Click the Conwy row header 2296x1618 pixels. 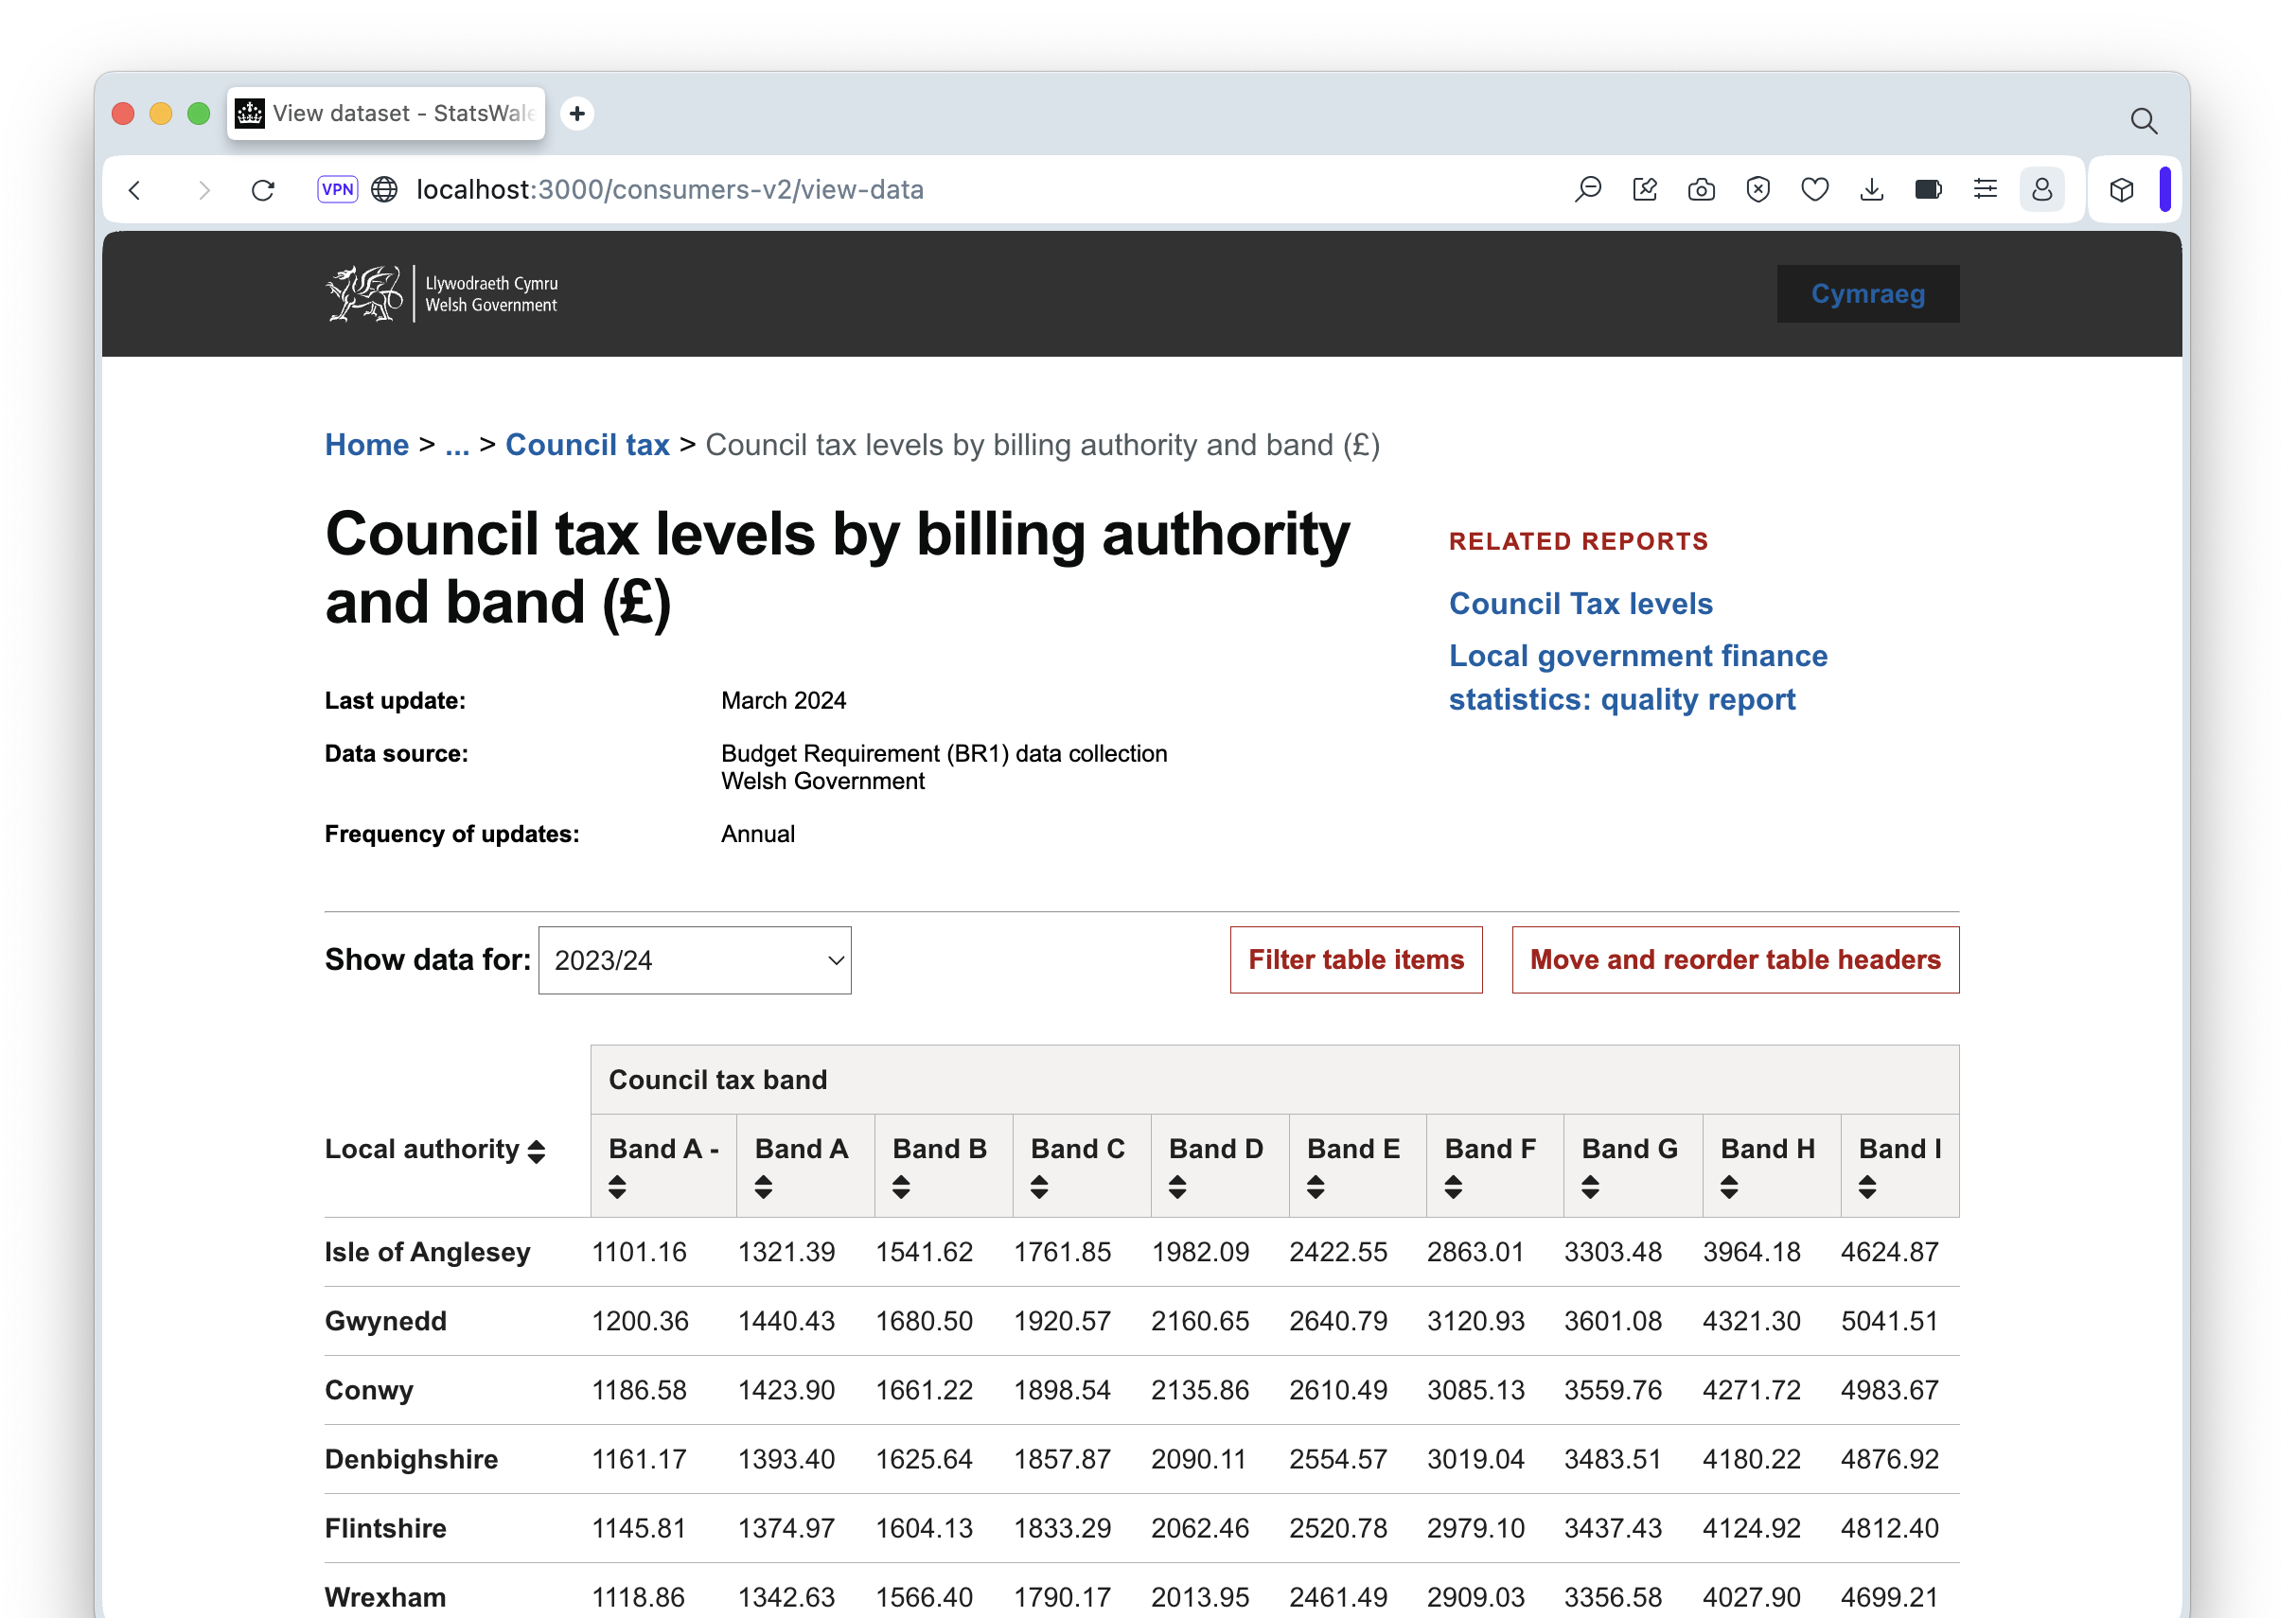click(368, 1390)
